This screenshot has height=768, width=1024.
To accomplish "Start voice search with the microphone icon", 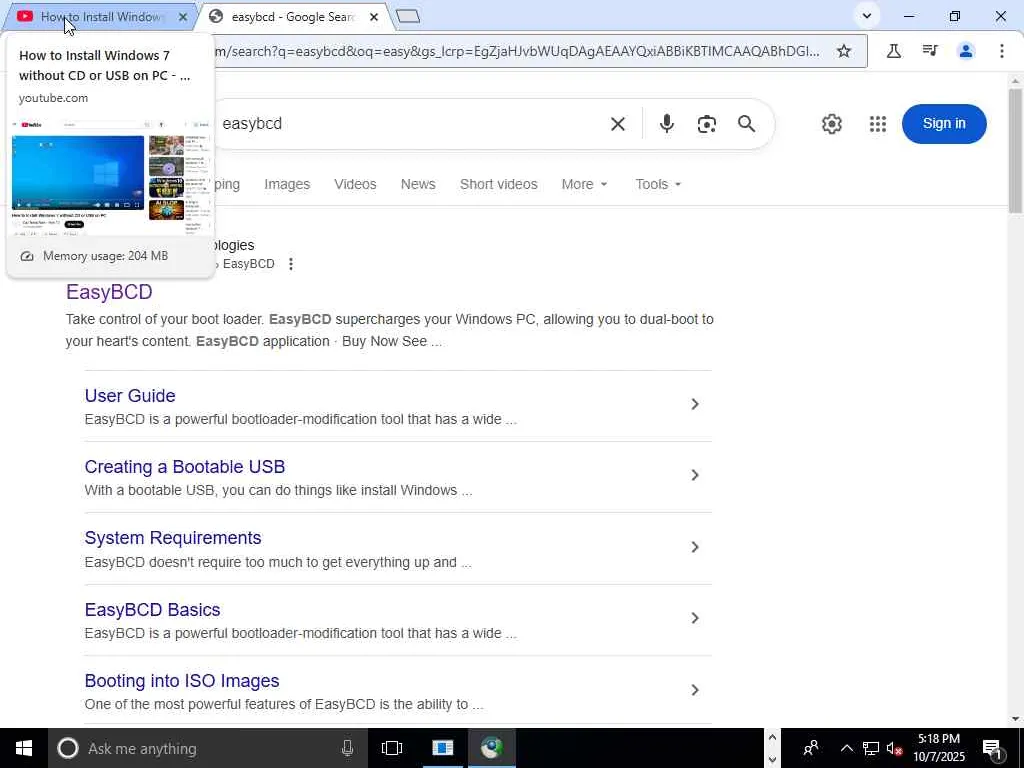I will (x=666, y=123).
